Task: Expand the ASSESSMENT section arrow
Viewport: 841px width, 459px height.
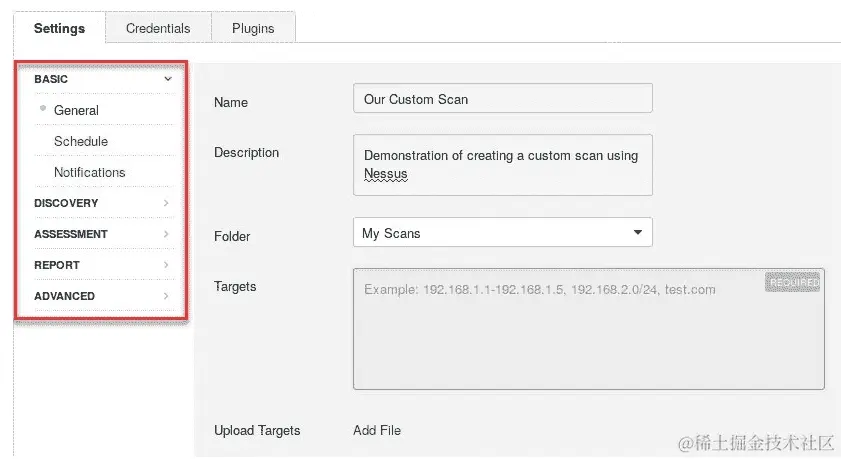Action: 166,234
